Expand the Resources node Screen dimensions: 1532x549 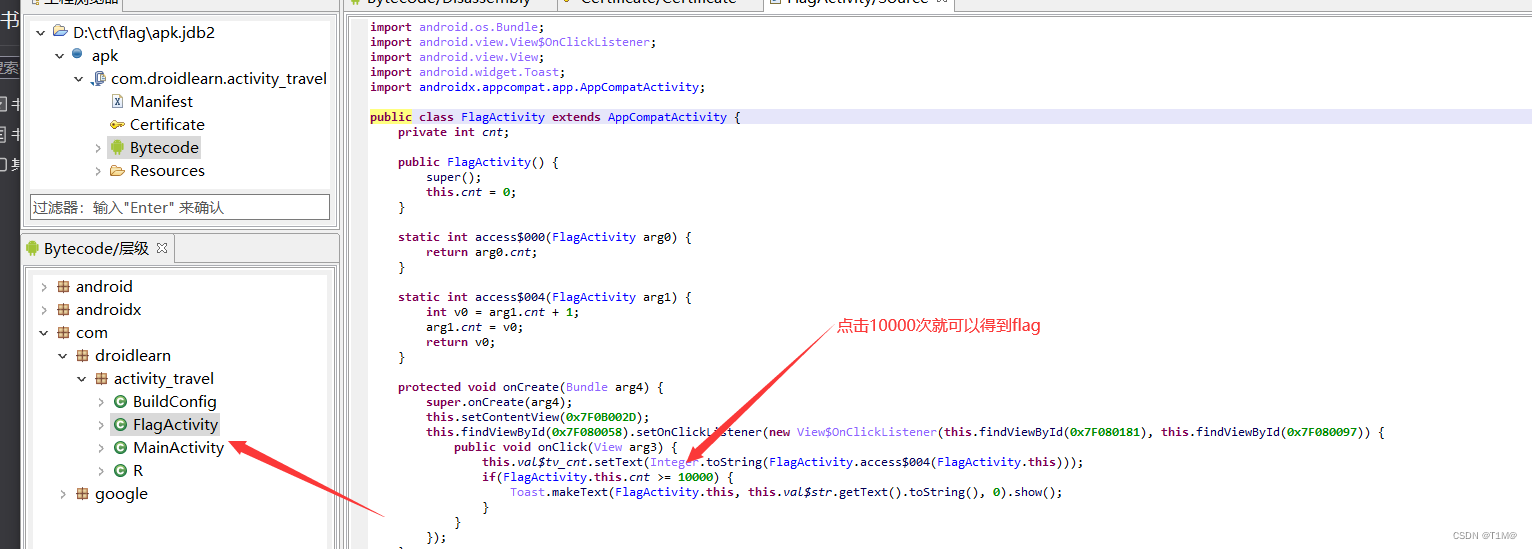pyautogui.click(x=98, y=170)
